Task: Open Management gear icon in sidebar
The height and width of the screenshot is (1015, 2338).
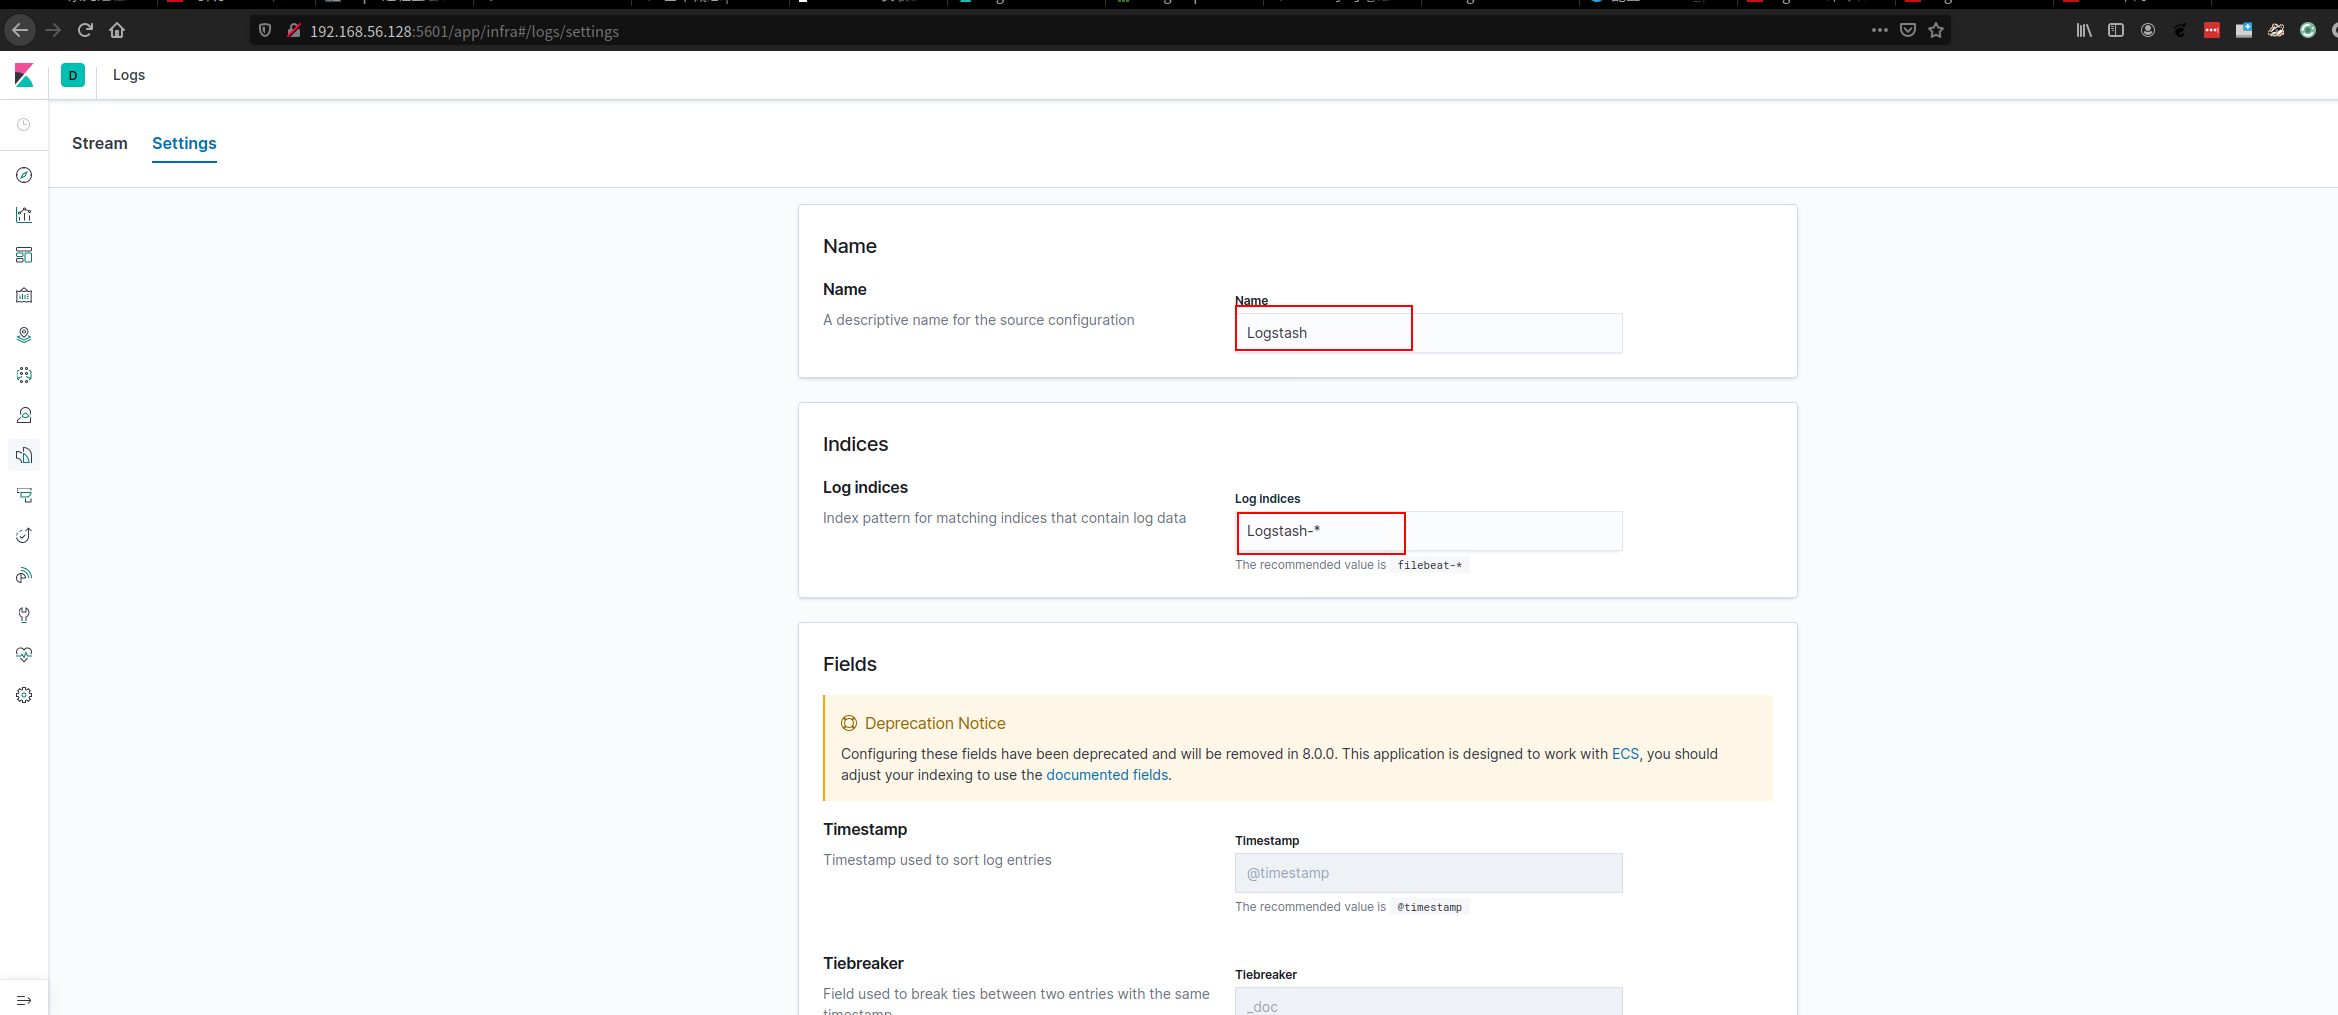Action: [24, 695]
